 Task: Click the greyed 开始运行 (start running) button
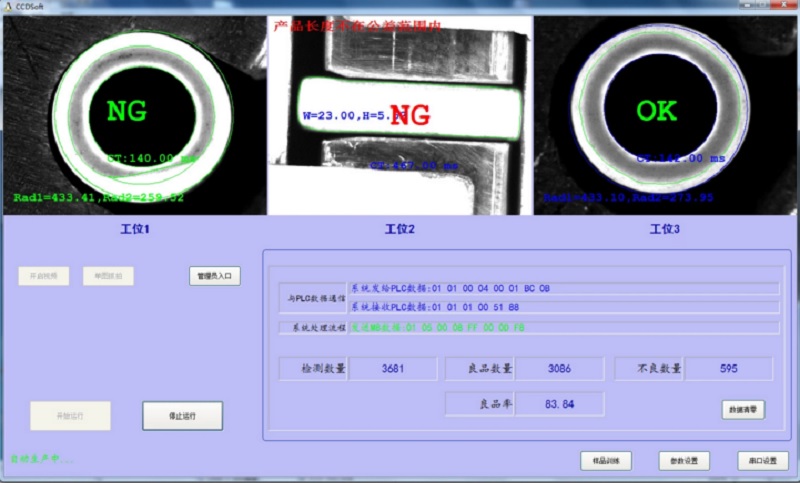pos(70,416)
